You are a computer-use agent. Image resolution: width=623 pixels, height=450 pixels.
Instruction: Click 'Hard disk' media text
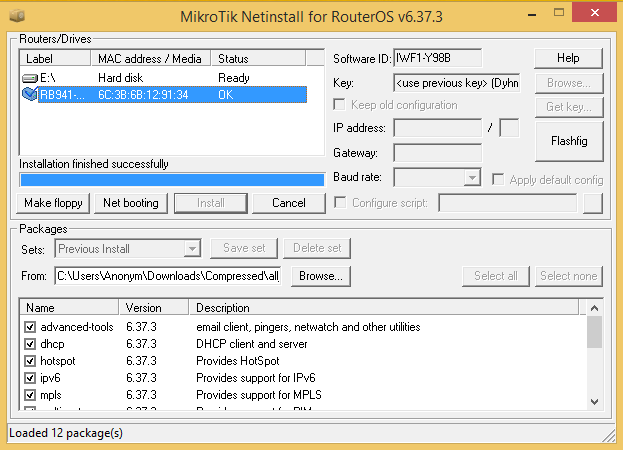(120, 78)
